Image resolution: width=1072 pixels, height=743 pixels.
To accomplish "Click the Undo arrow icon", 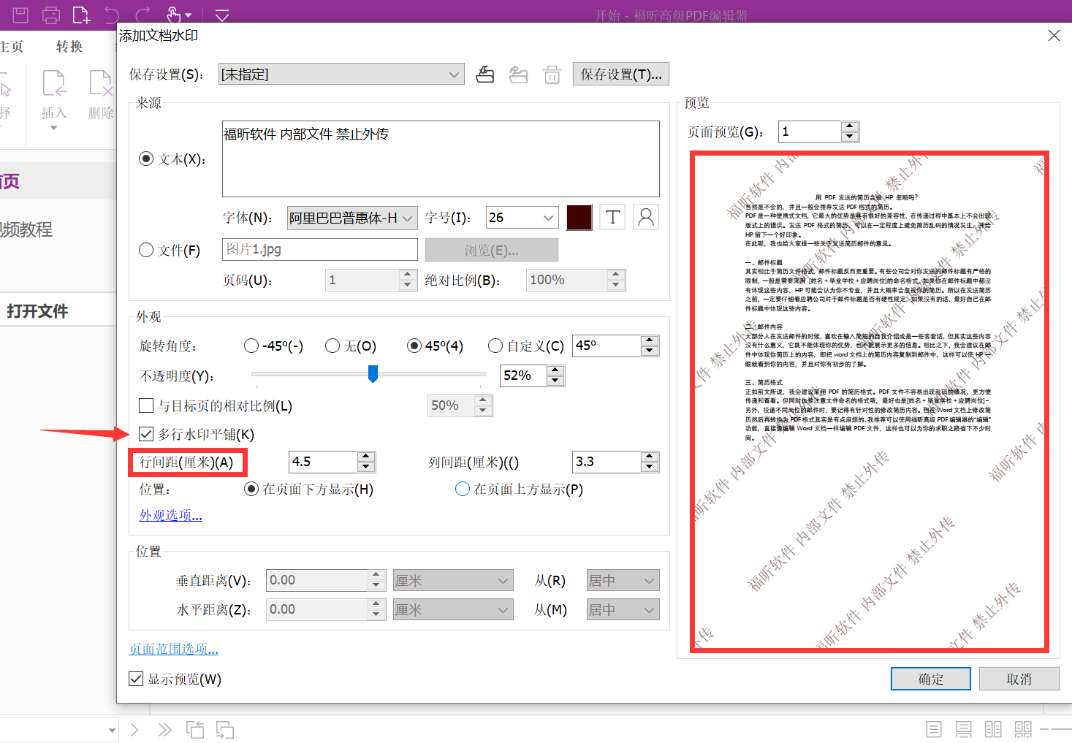I will [x=111, y=14].
